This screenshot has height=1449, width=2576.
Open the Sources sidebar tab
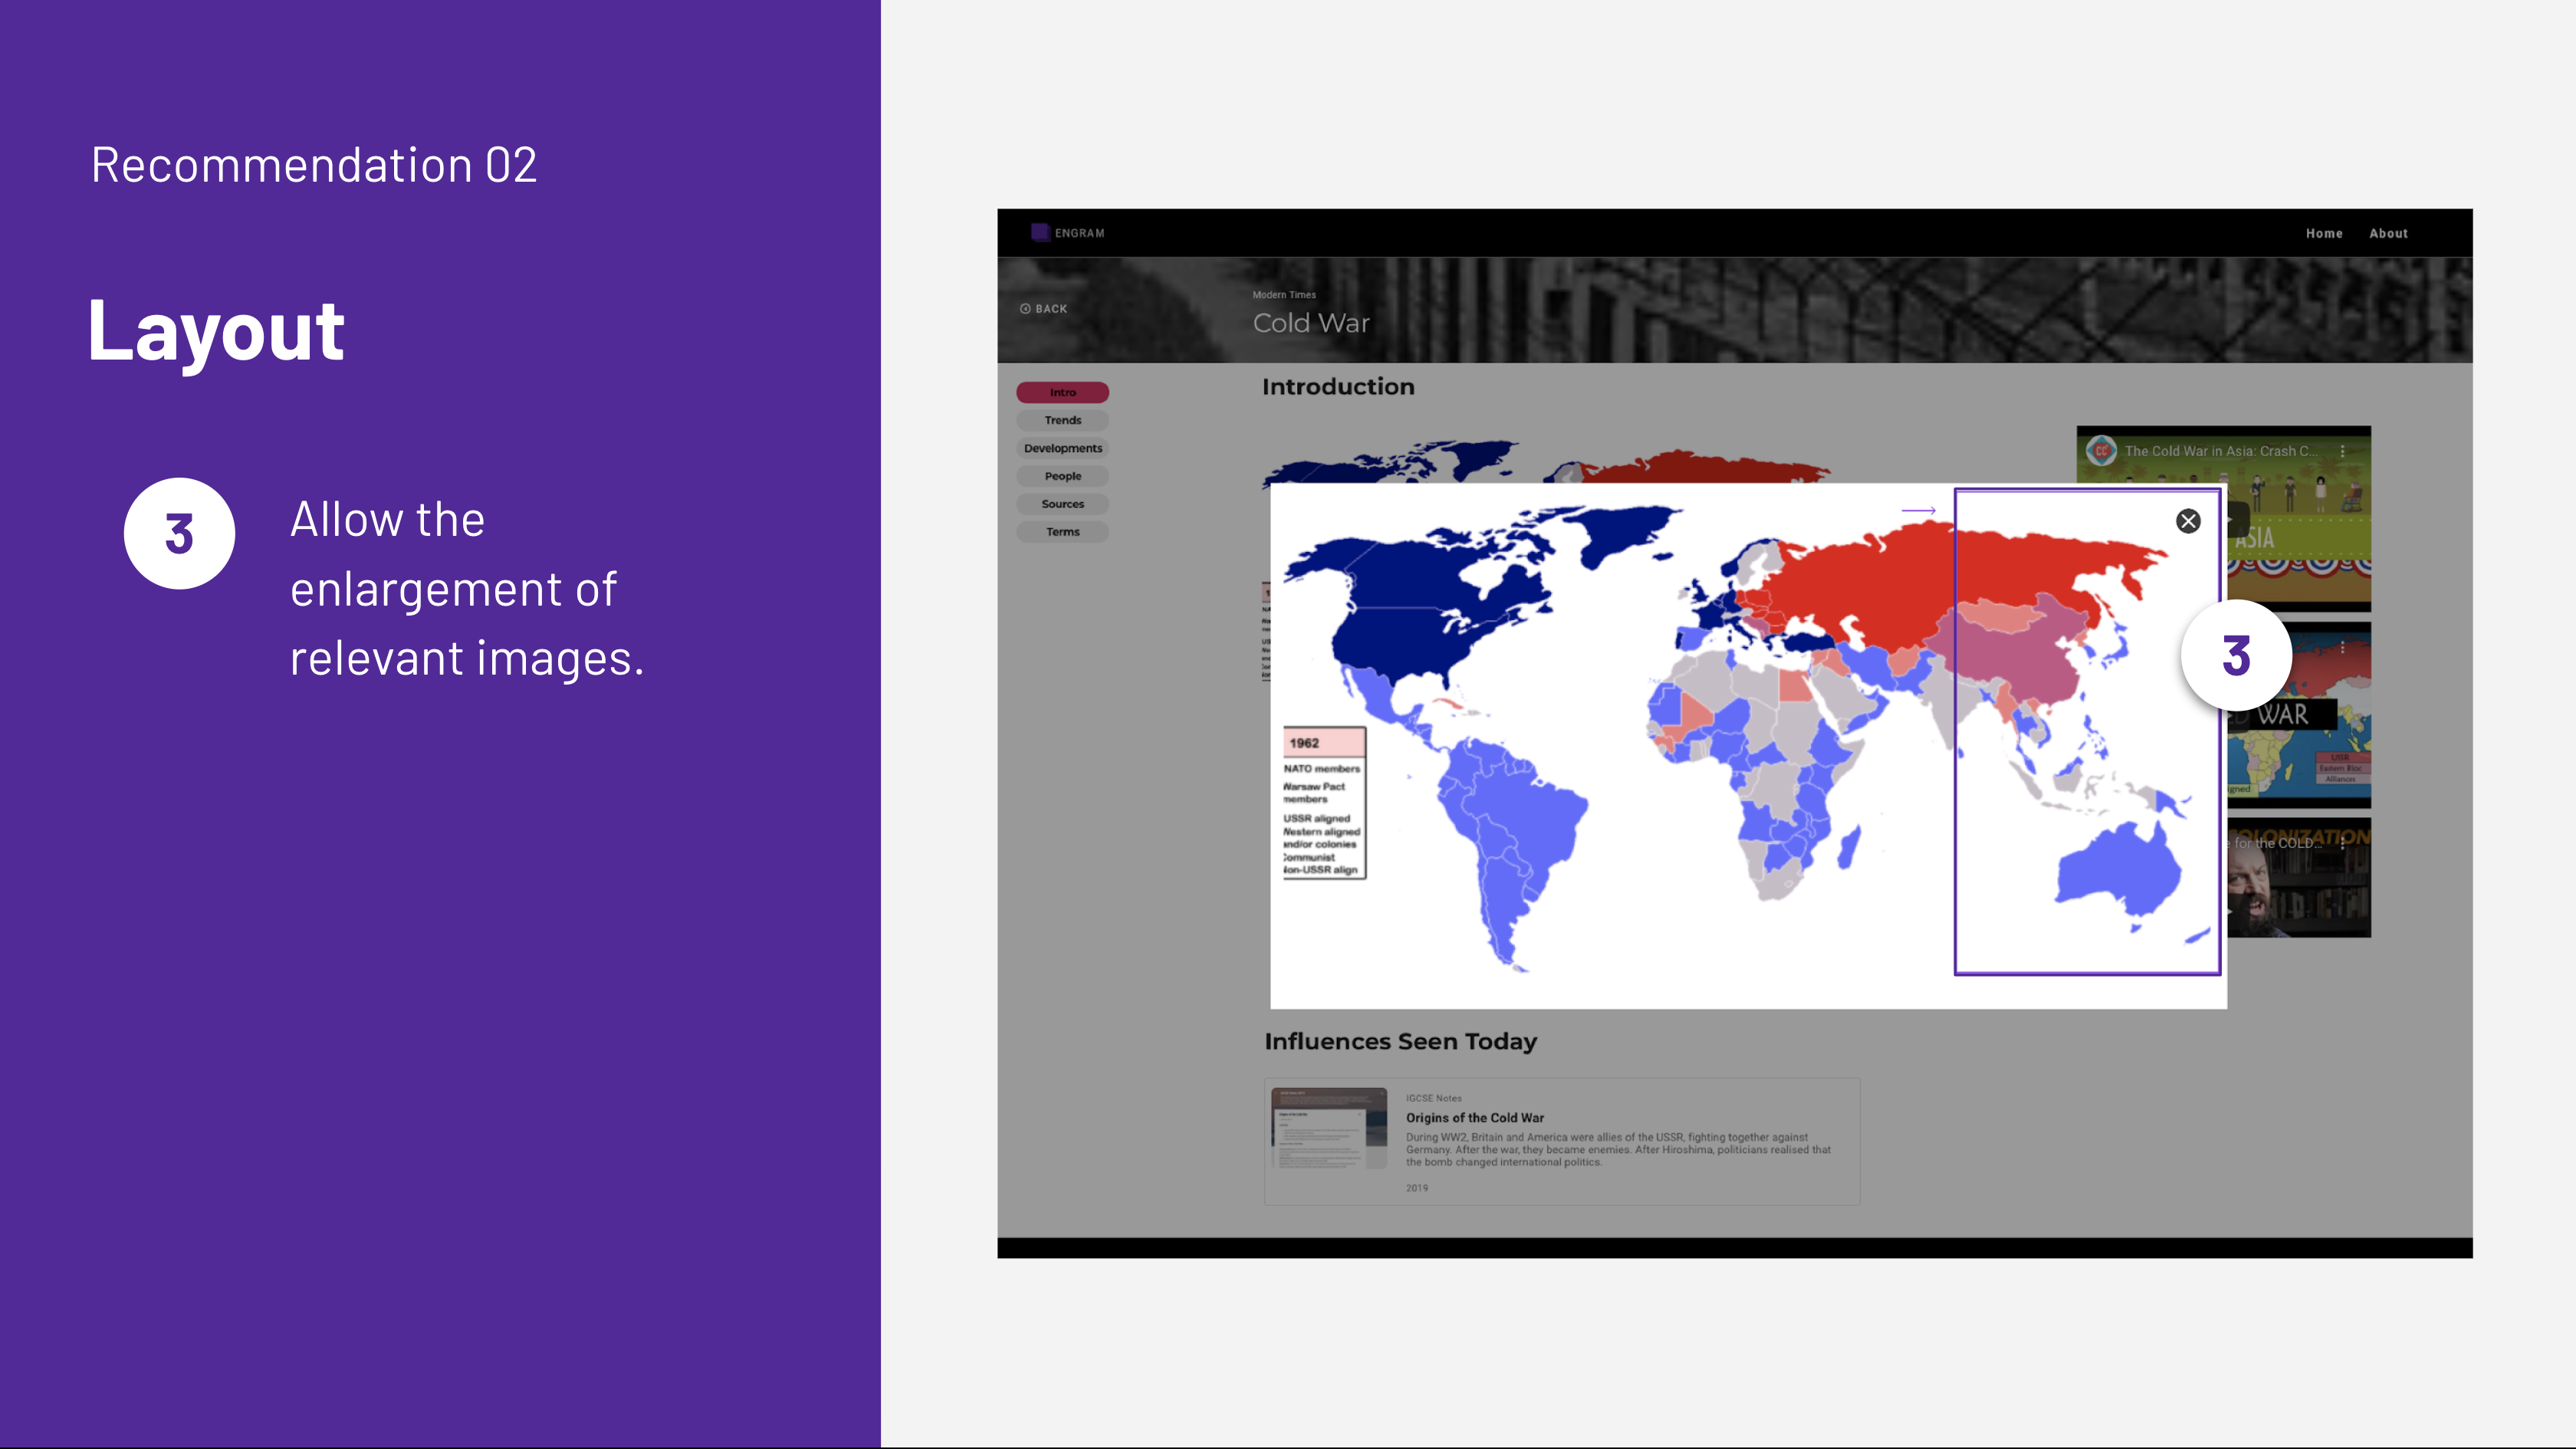click(1062, 504)
